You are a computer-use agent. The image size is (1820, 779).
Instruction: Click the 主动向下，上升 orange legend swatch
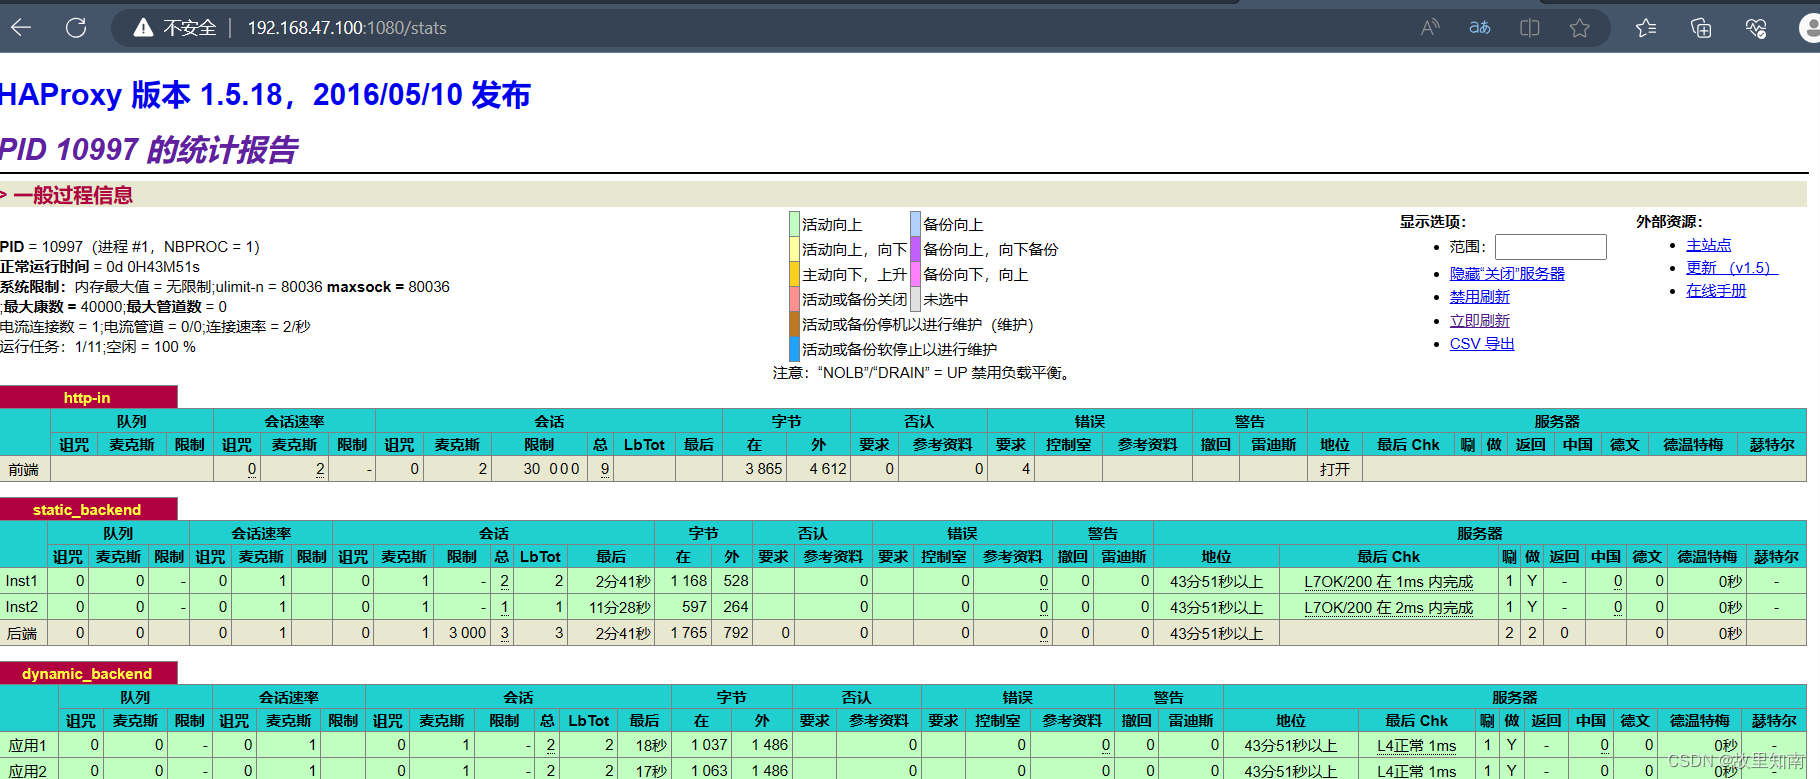click(794, 274)
